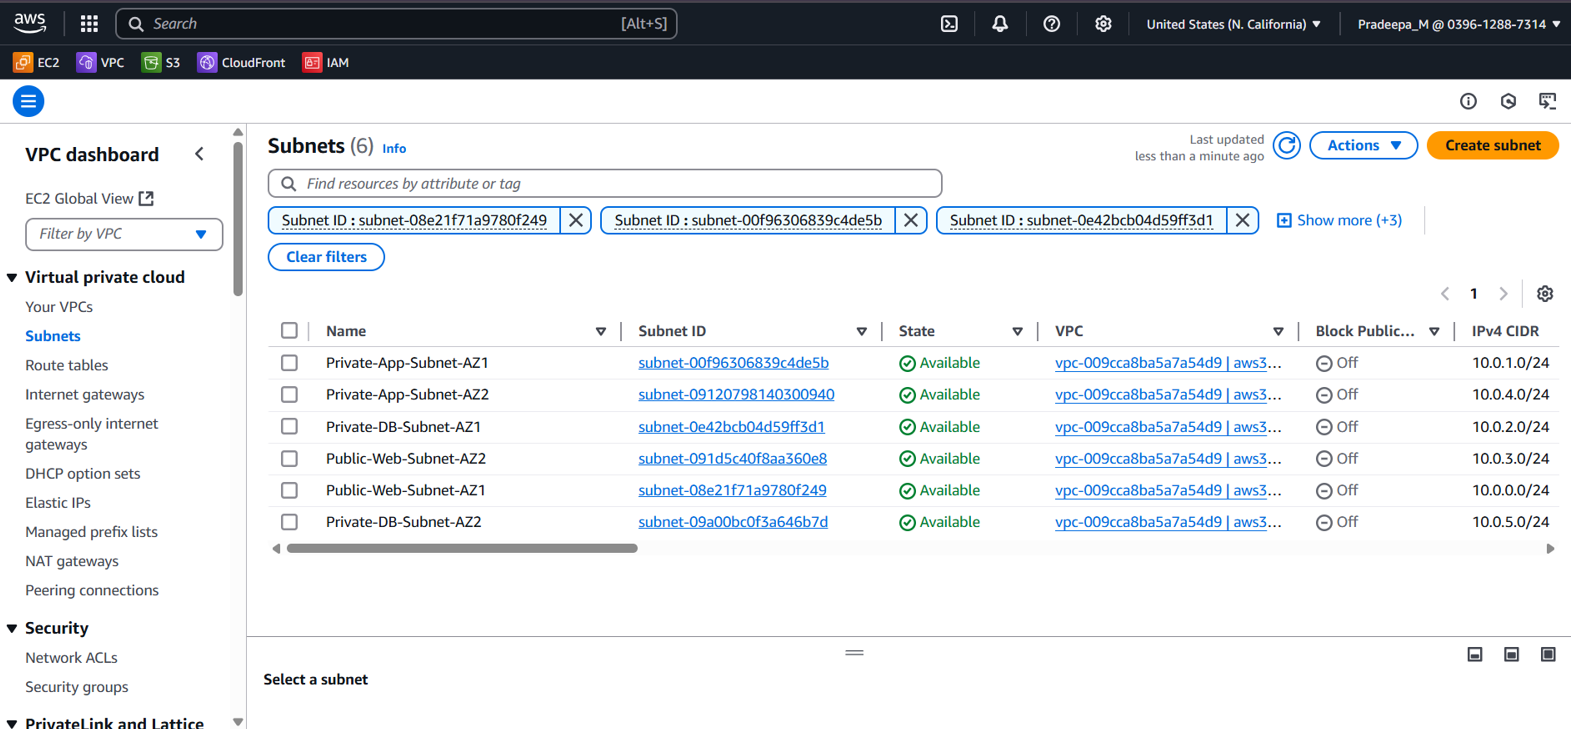Check the Public-Web-Subnet-AZ1 row
Viewport: 1571px width, 729px height.
point(289,491)
